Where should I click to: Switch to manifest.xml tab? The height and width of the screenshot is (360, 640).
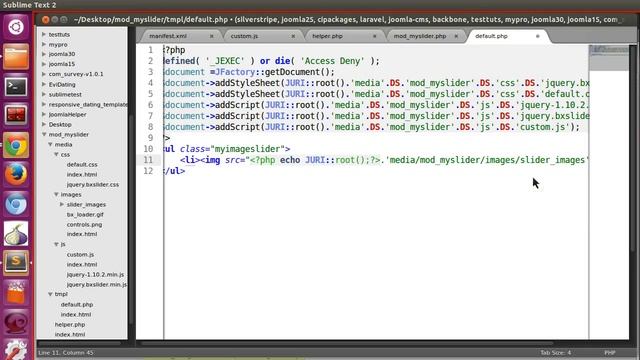pos(168,36)
